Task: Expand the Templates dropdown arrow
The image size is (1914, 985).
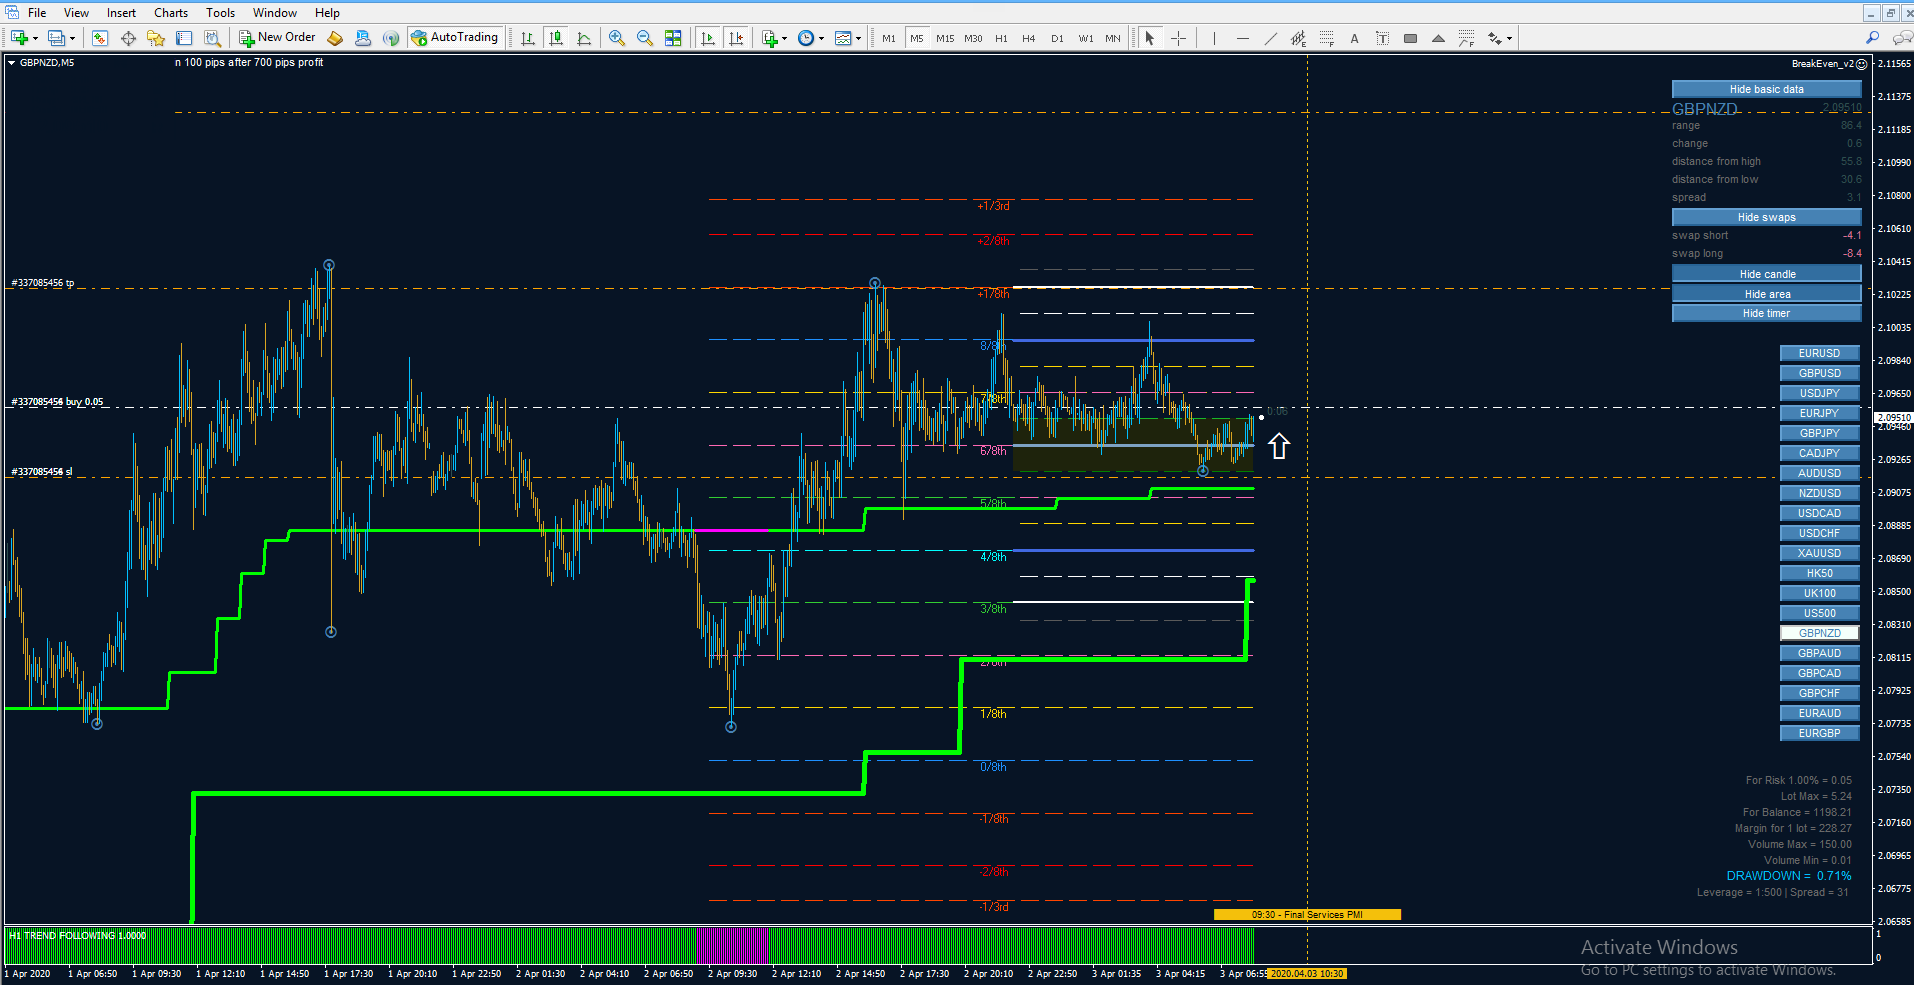Action: (858, 38)
